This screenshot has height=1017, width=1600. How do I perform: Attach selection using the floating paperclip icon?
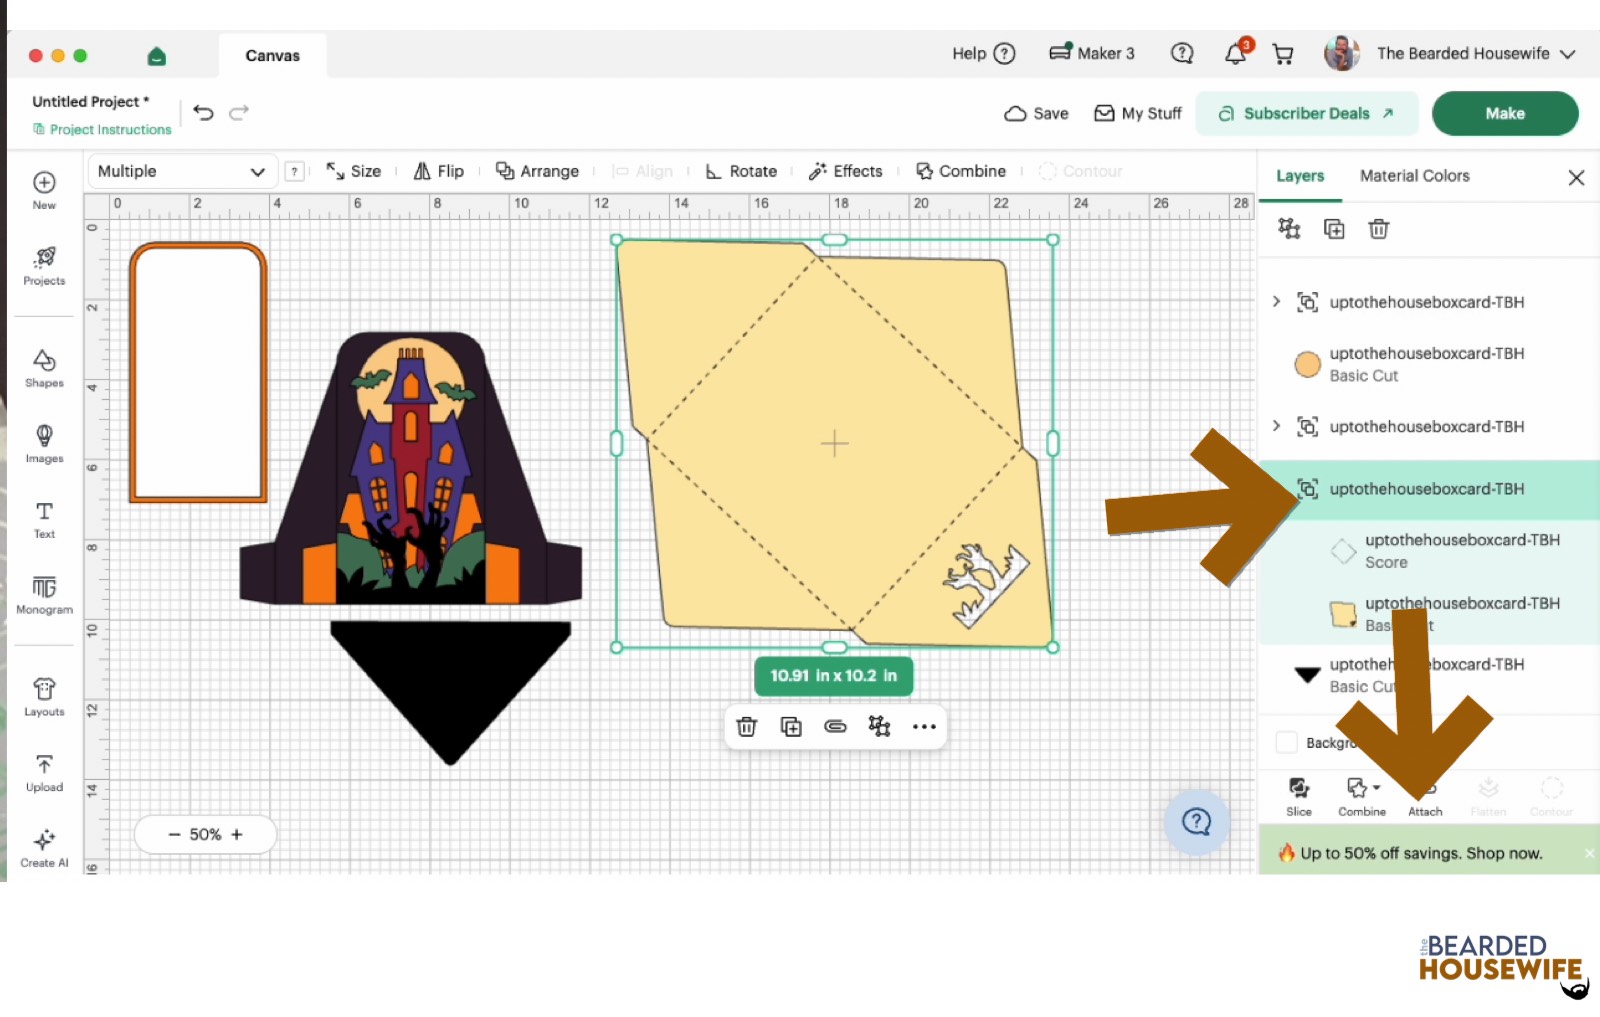pos(835,727)
